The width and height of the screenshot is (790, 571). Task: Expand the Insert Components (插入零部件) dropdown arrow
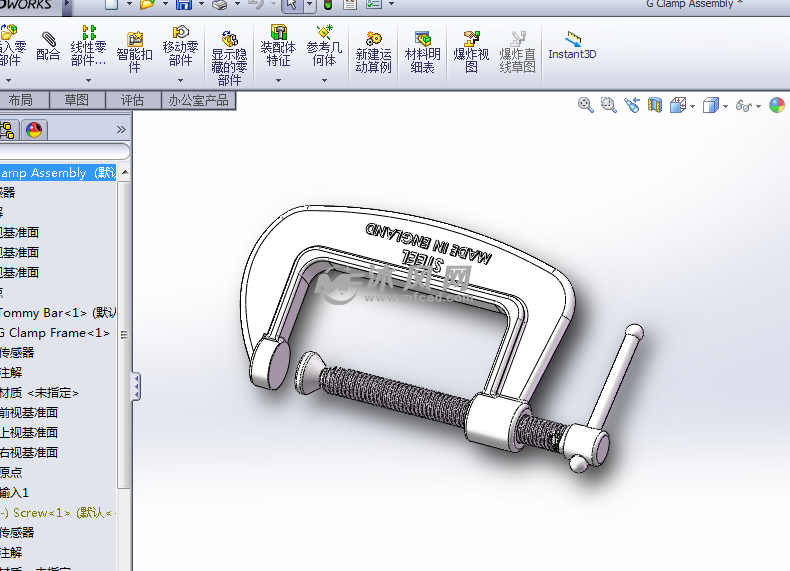[8, 81]
